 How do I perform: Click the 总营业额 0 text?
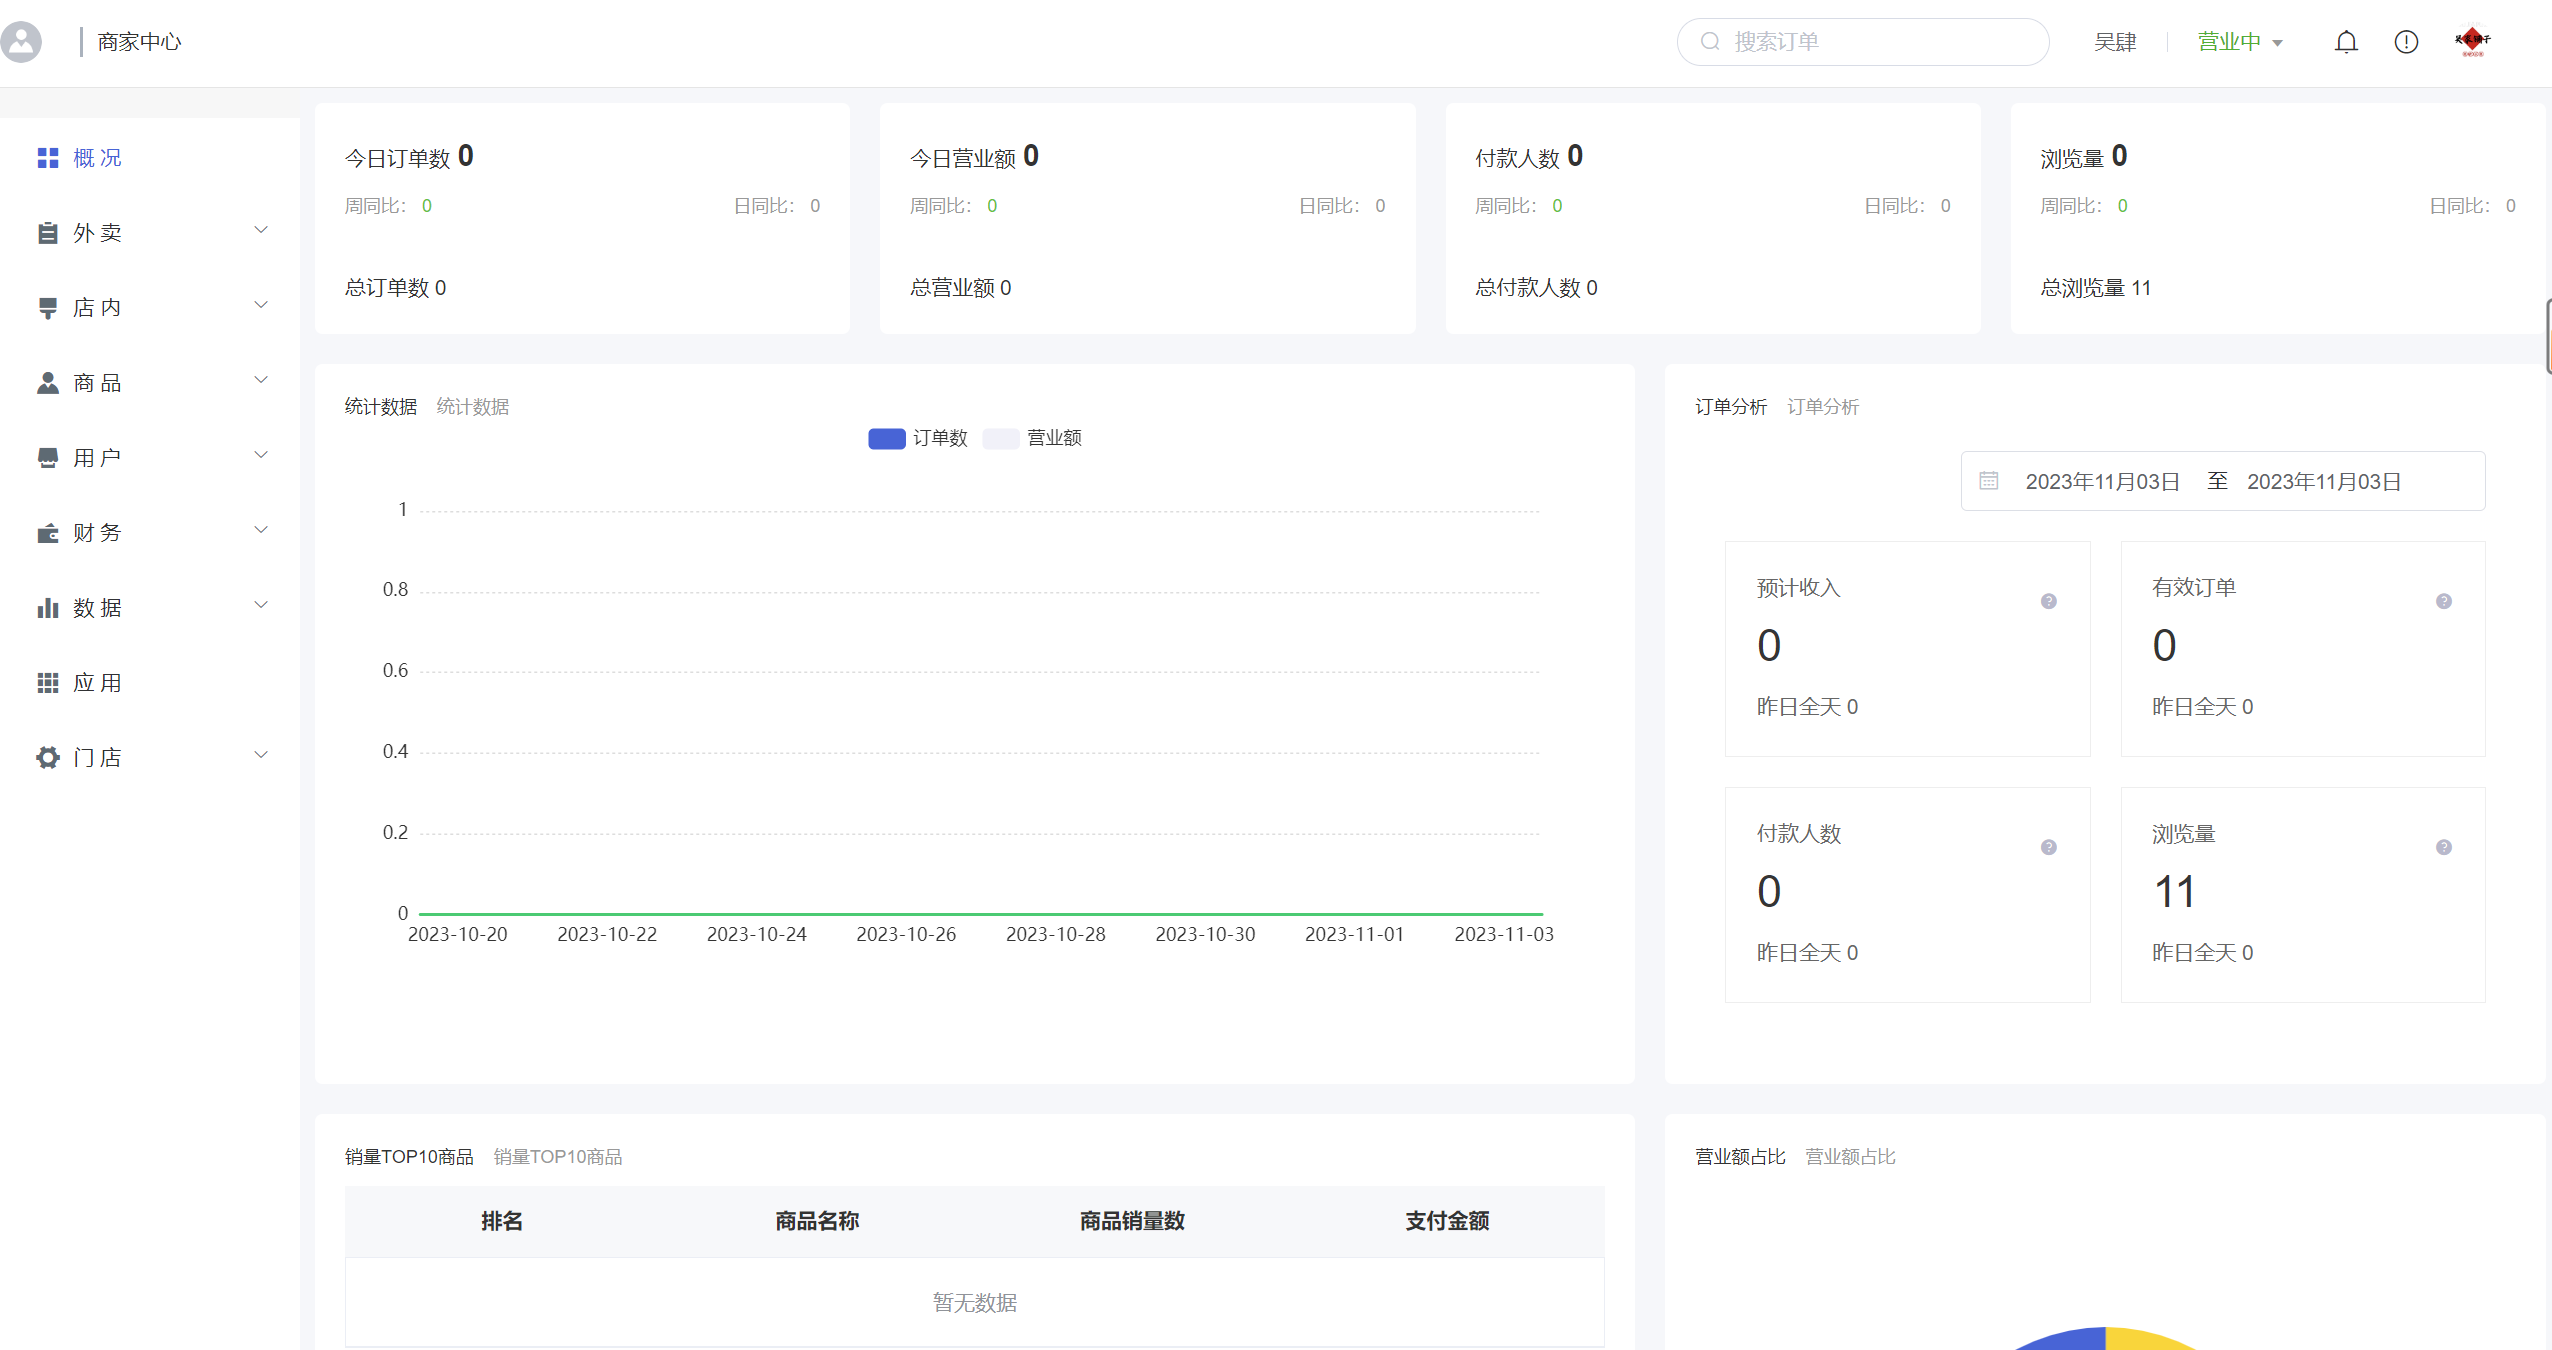(x=961, y=288)
